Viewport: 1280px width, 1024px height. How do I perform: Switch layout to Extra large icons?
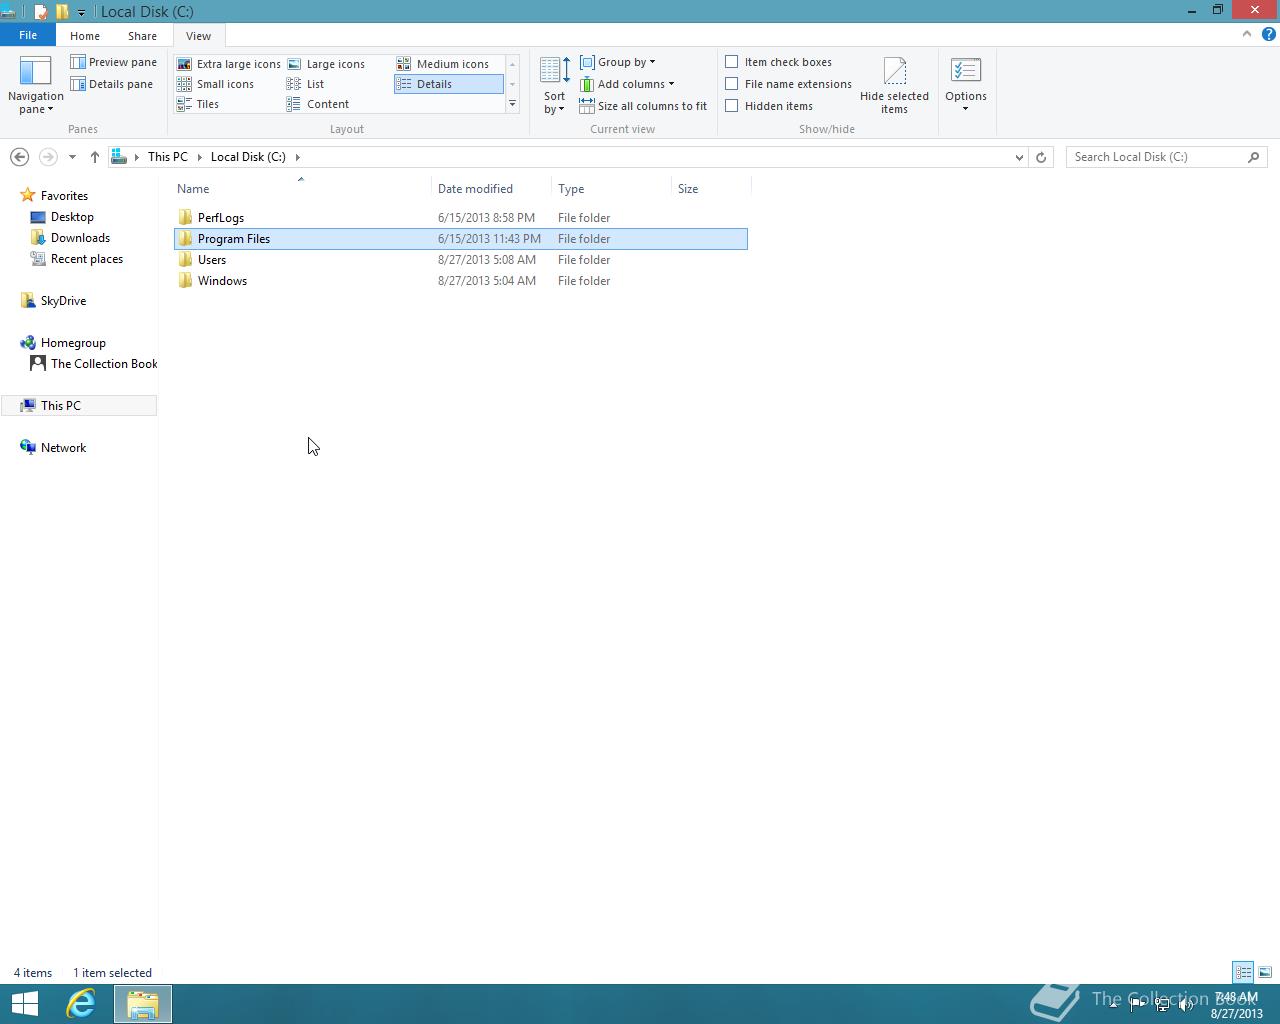(228, 64)
